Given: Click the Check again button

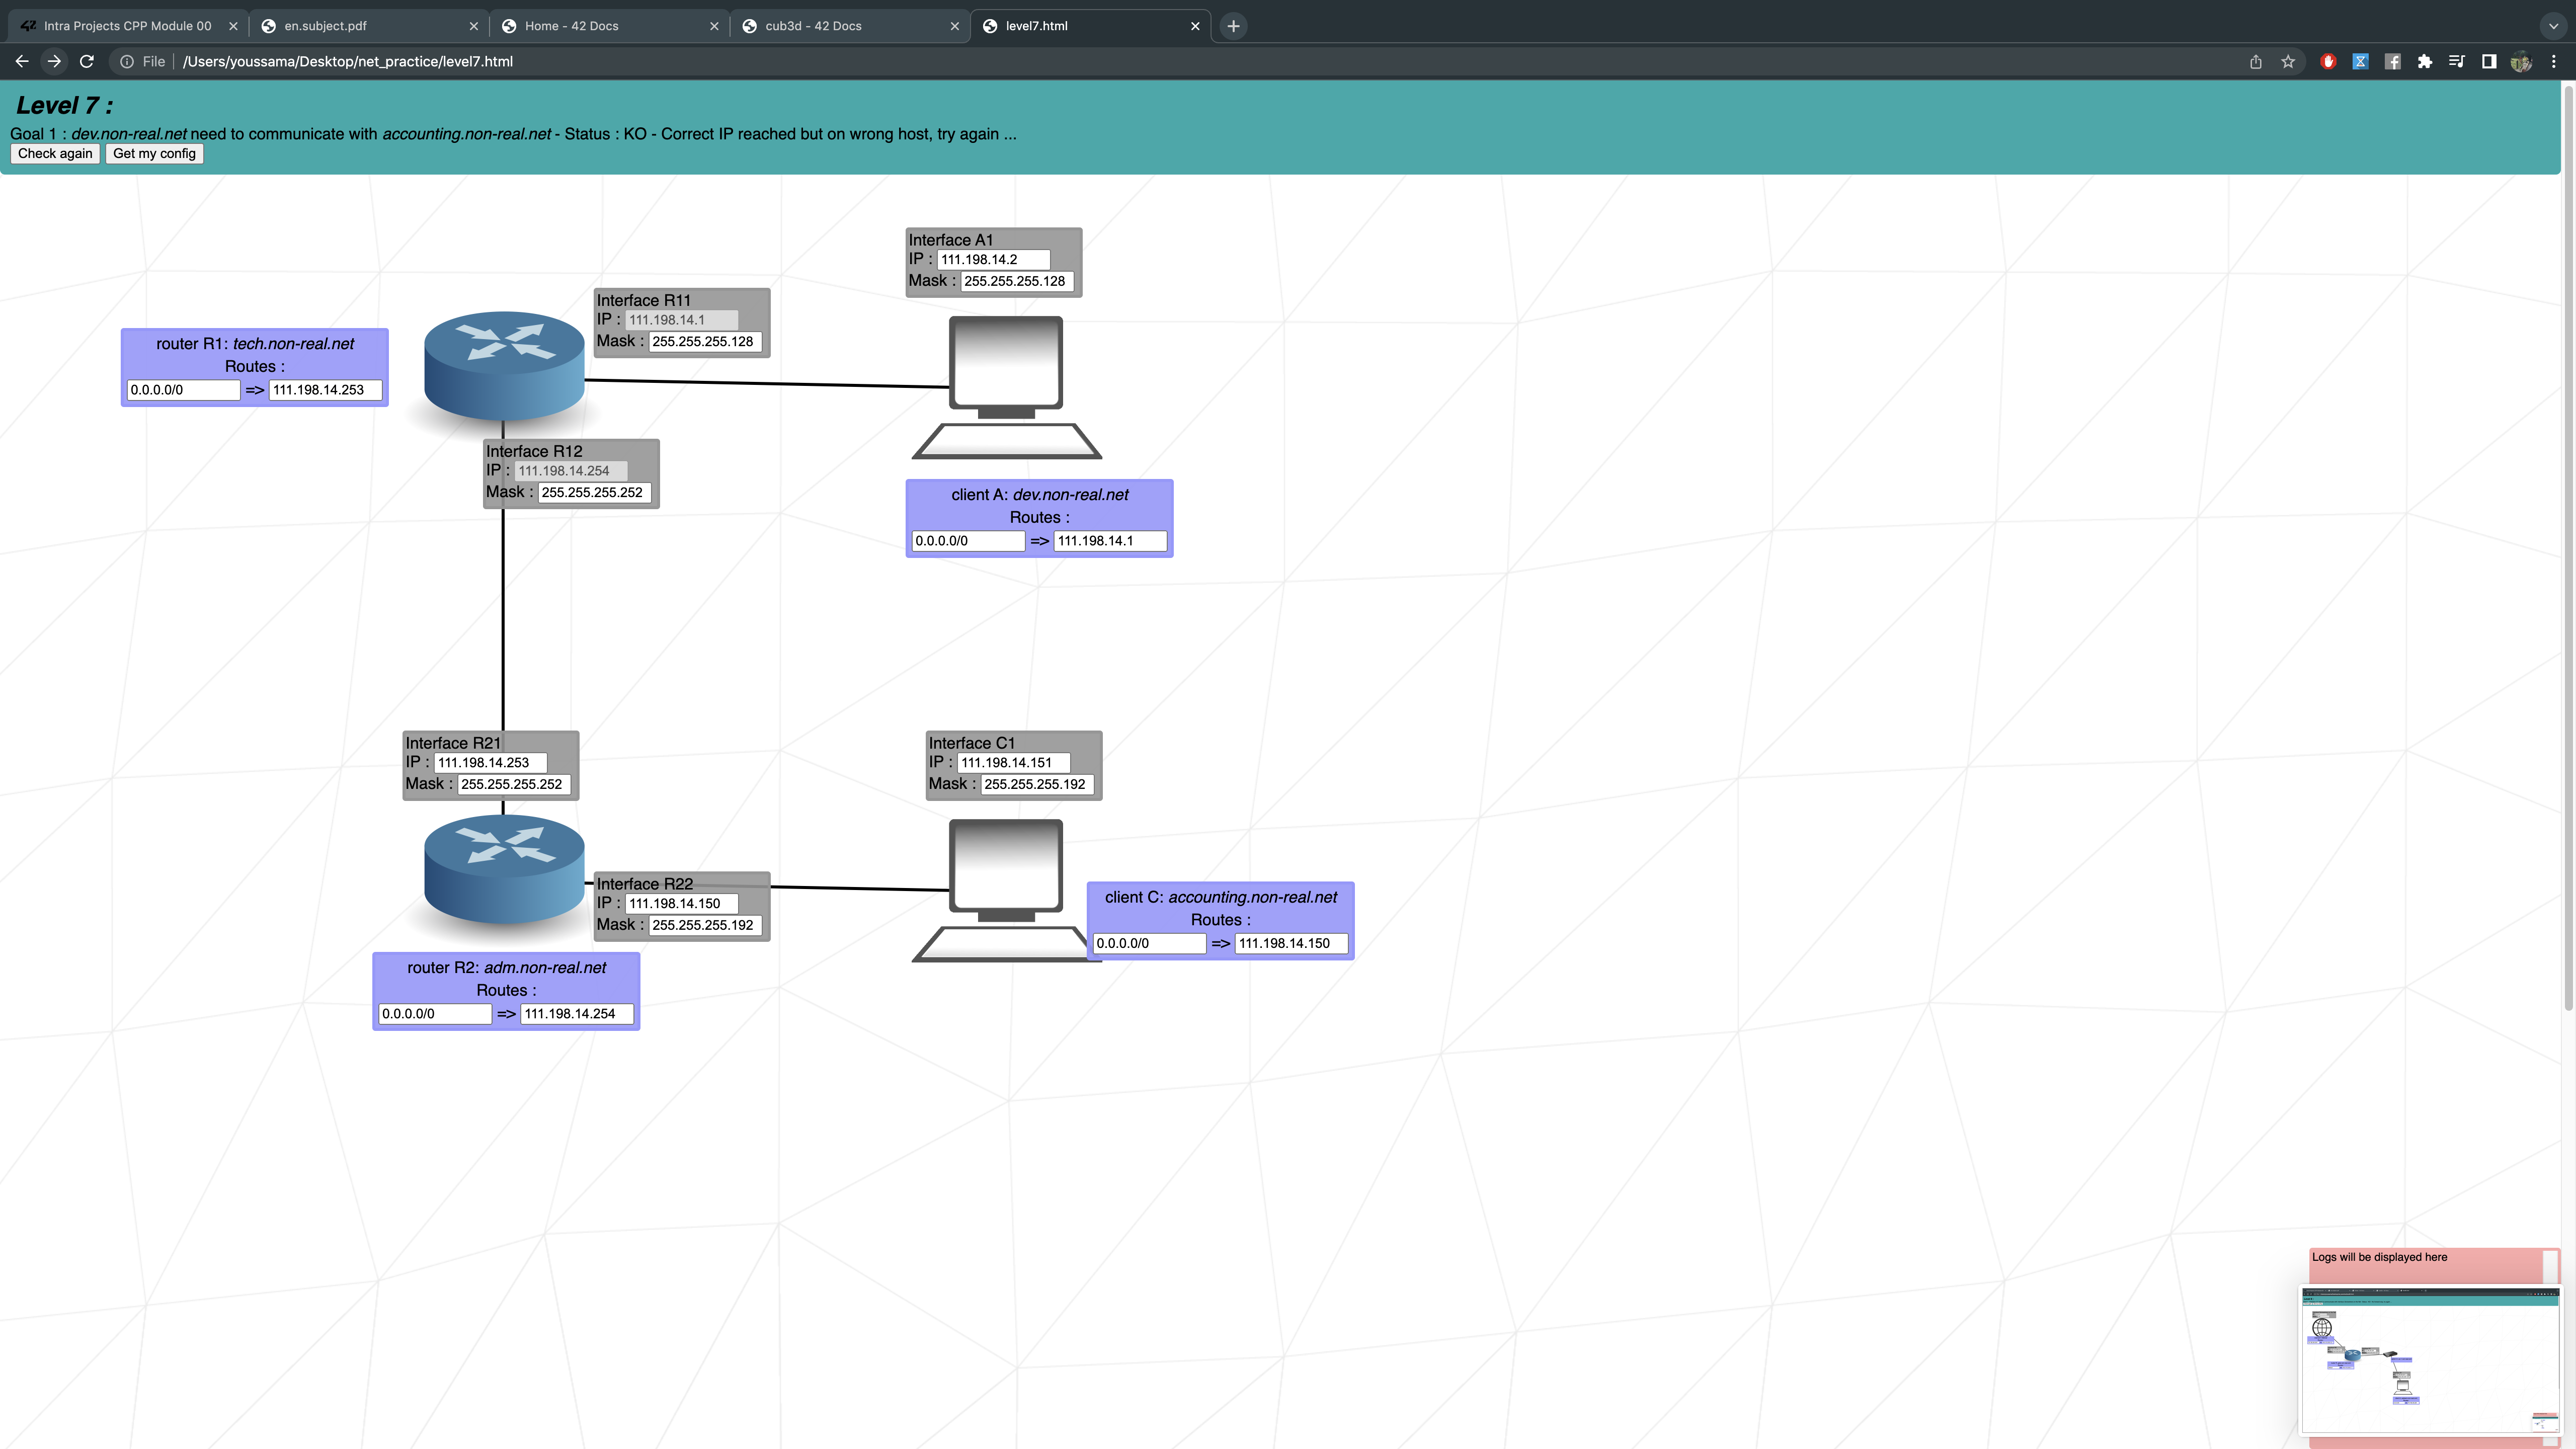Looking at the screenshot, I should point(54,153).
